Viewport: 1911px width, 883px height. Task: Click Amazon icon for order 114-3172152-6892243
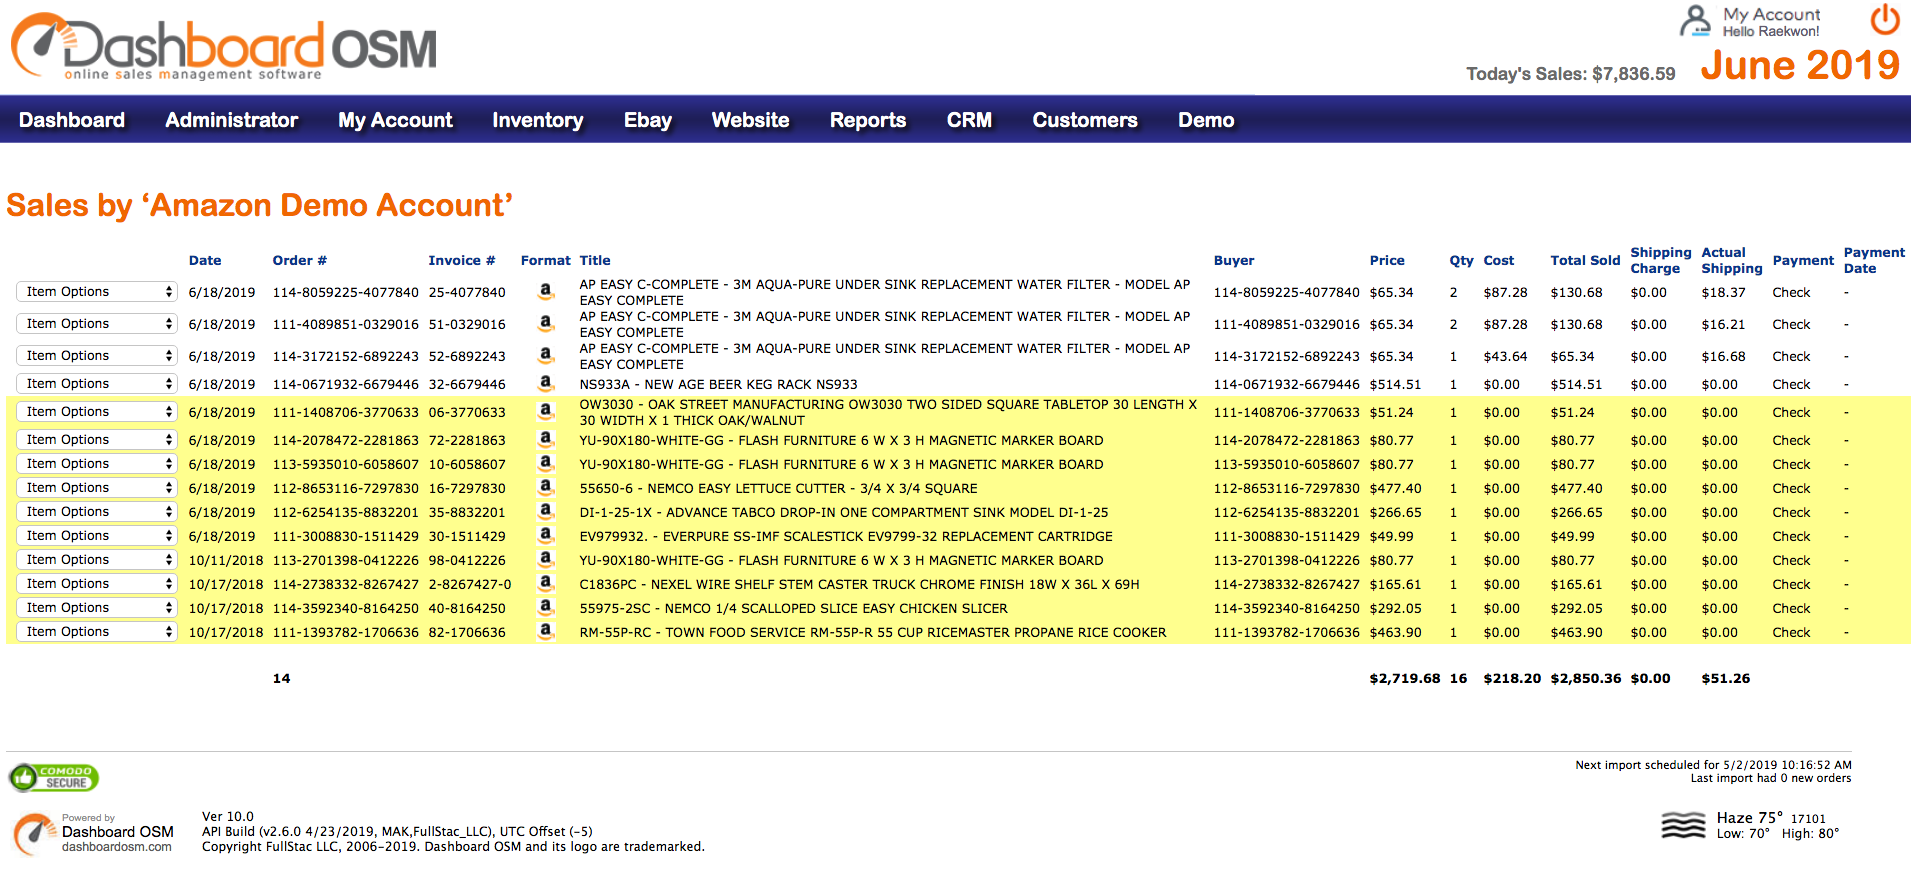[x=546, y=355]
